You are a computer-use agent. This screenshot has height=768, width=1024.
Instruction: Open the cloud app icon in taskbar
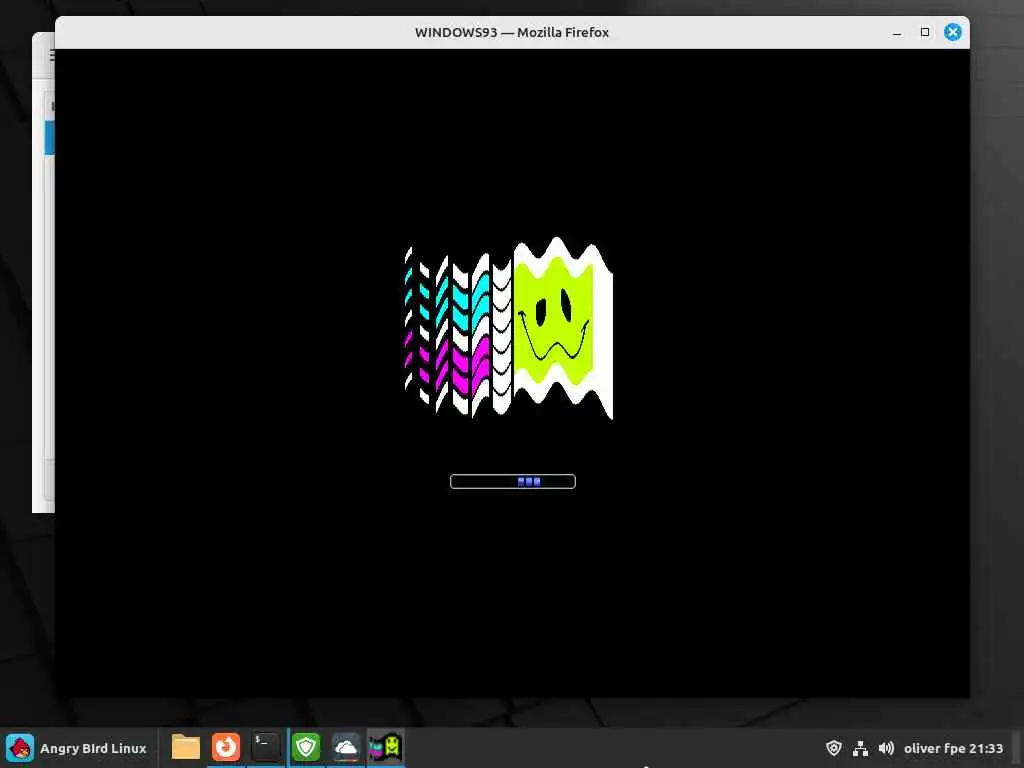pyautogui.click(x=345, y=747)
